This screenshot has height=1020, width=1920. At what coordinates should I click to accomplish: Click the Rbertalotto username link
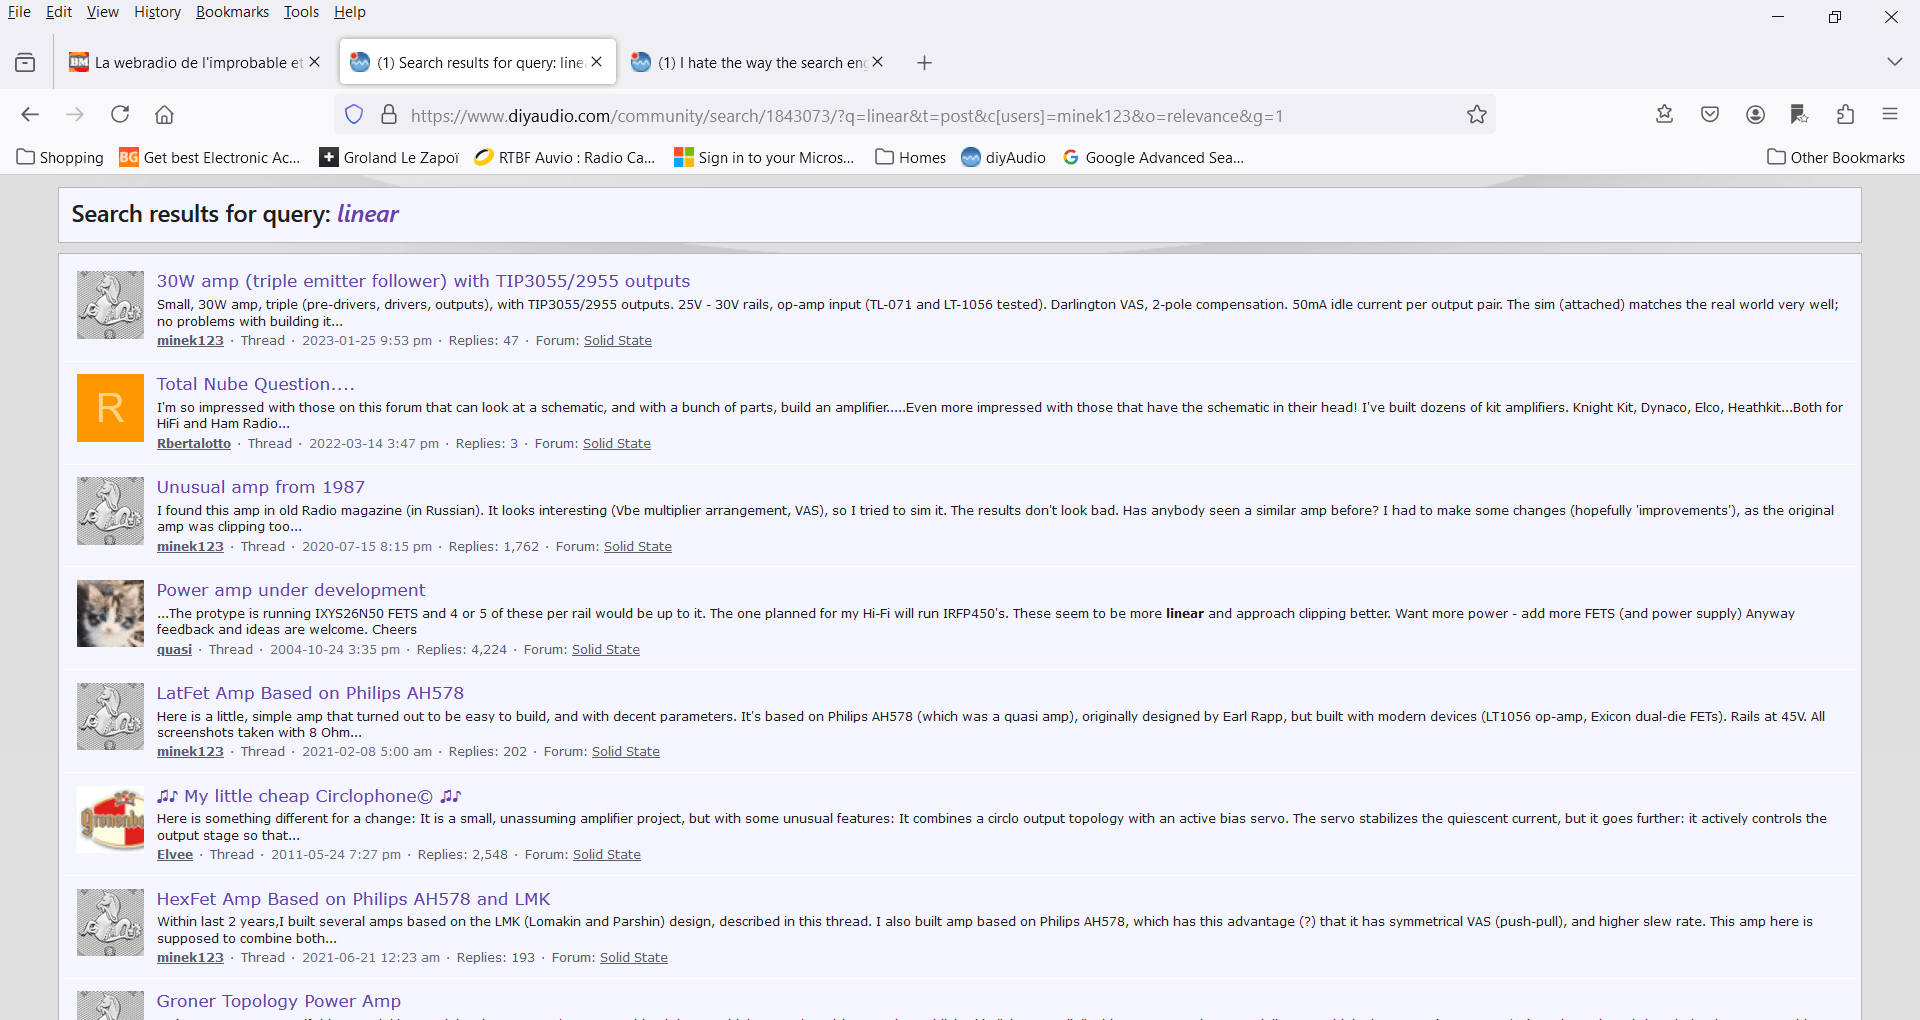[194, 444]
